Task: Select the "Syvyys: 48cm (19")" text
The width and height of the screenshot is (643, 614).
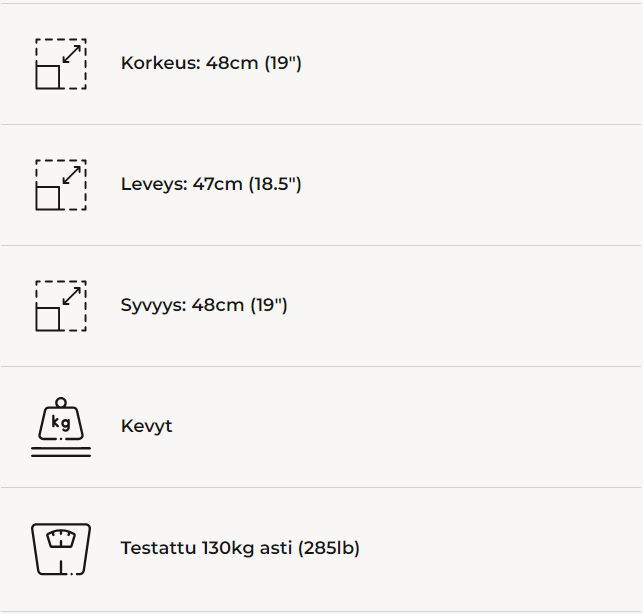Action: coord(204,305)
